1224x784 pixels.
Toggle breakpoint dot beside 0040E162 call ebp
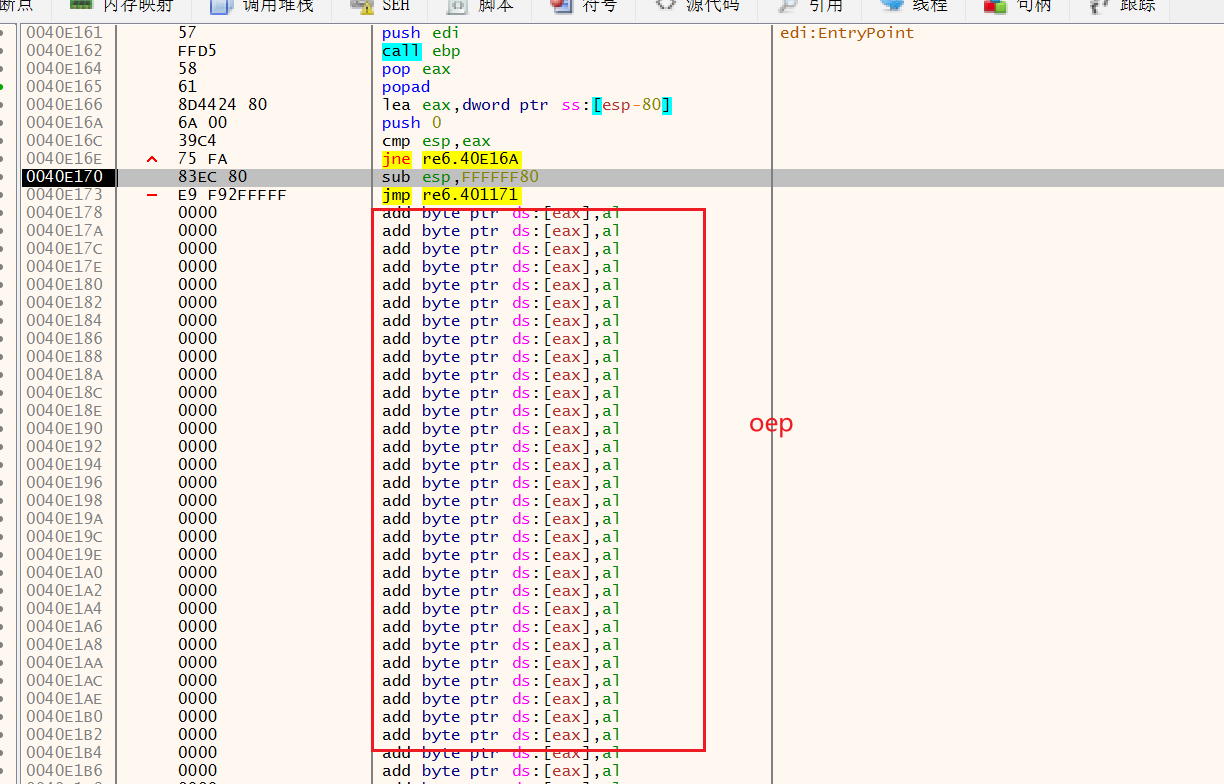pyautogui.click(x=4, y=51)
